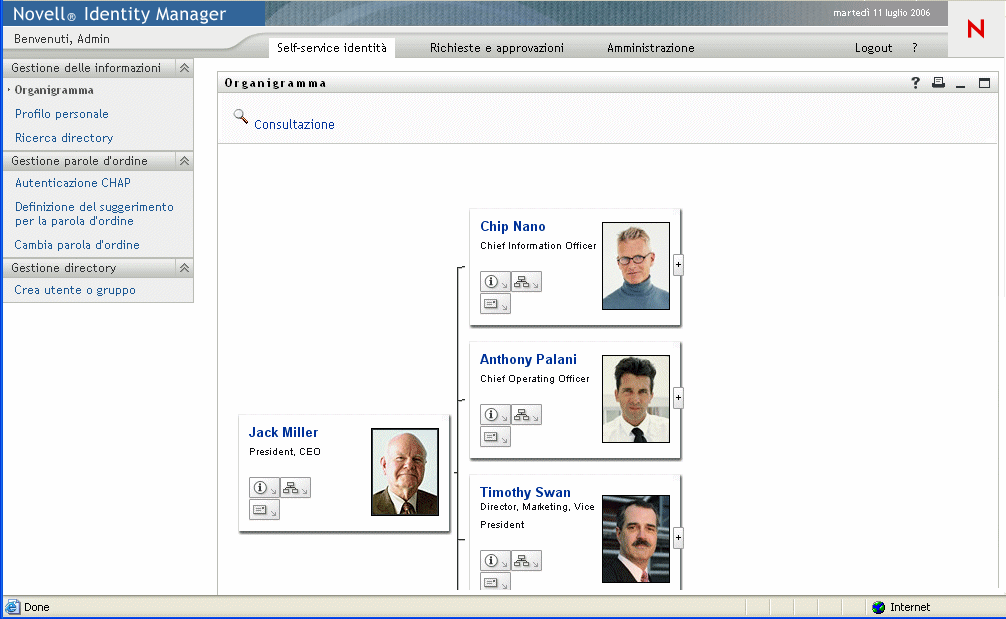The width and height of the screenshot is (1006, 619).
Task: Click the Jack Miller name link
Action: click(x=283, y=432)
